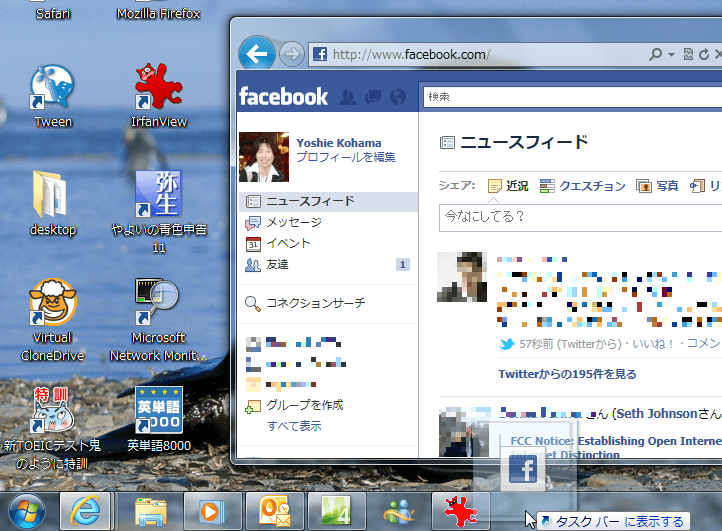Select the 近況 share tab
The image size is (722, 531).
(508, 186)
